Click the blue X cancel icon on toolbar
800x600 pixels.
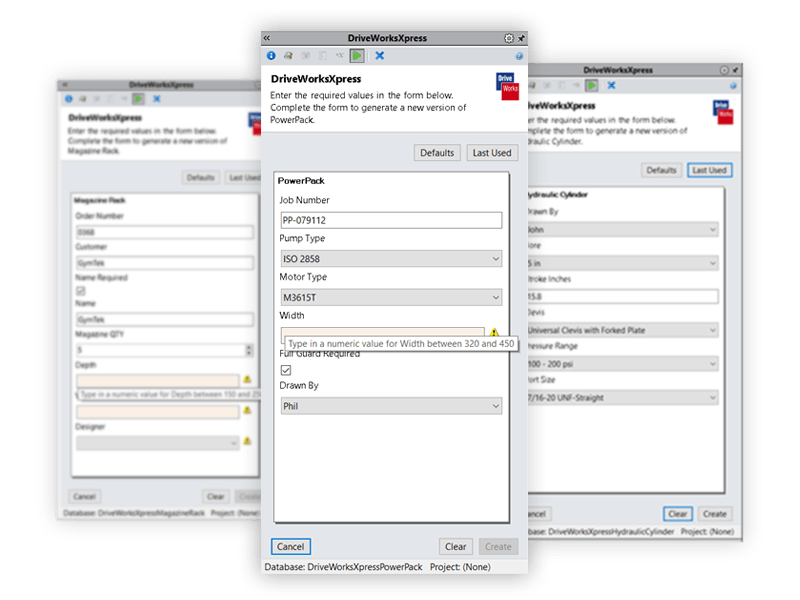click(378, 56)
